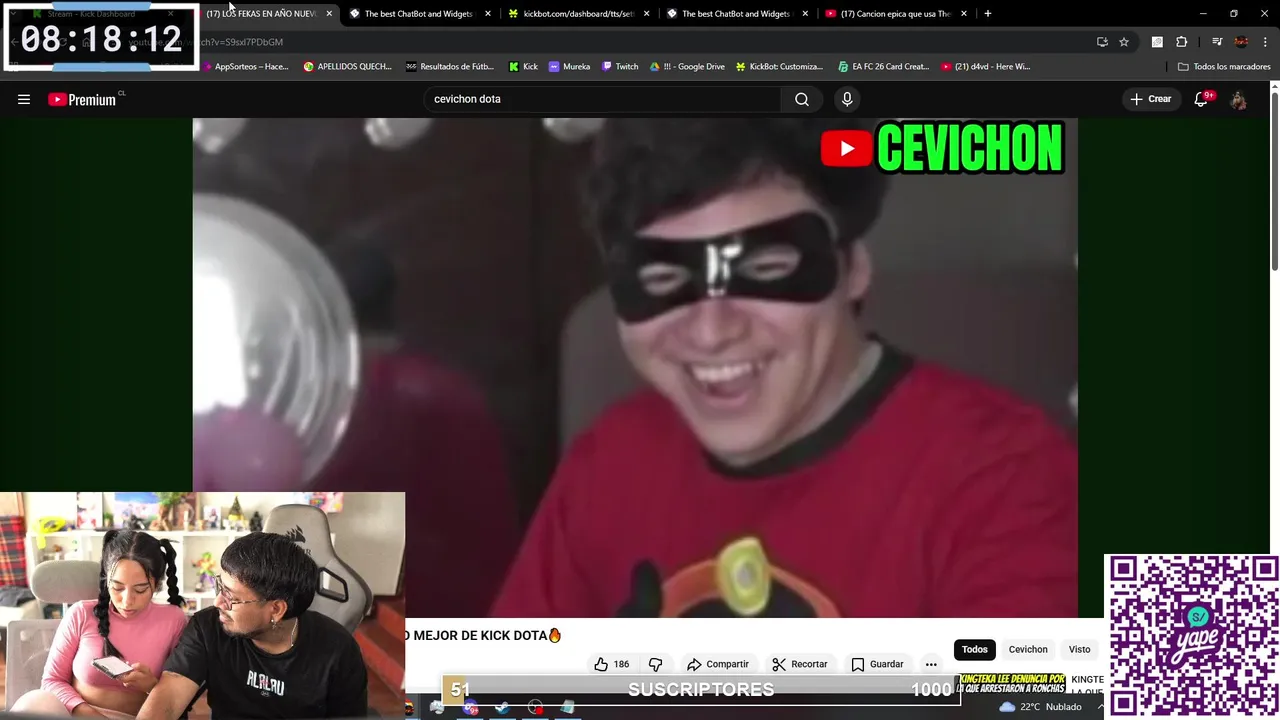The width and height of the screenshot is (1280, 720).
Task: Open Steam icon in the taskbar
Action: click(x=502, y=707)
